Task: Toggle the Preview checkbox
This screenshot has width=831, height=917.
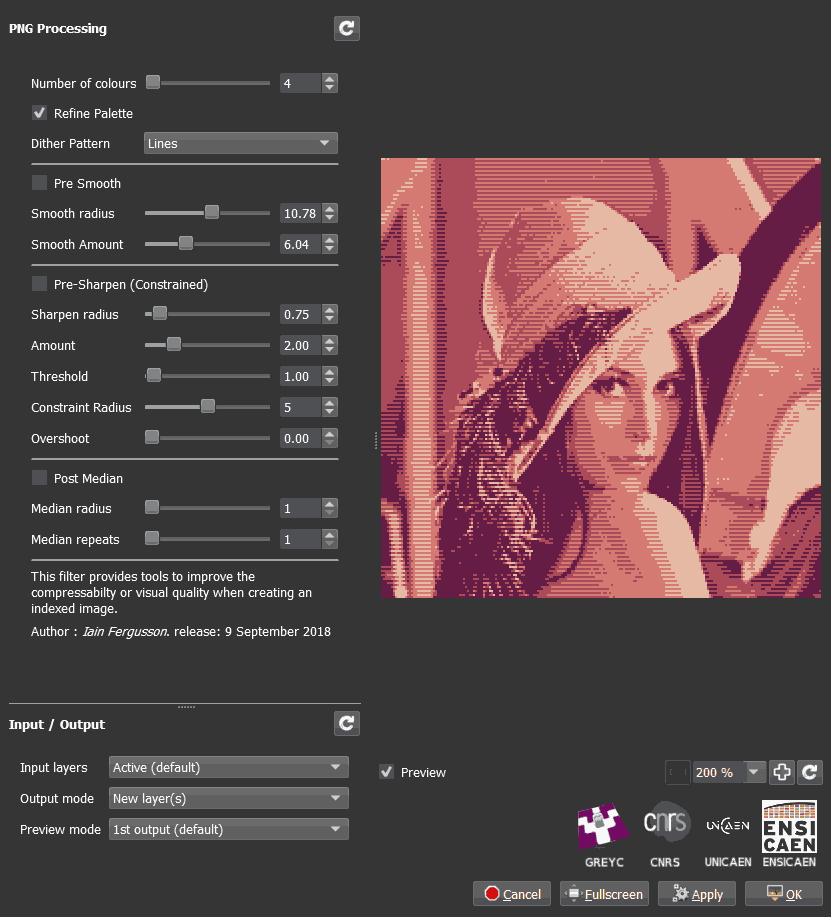Action: [x=387, y=772]
